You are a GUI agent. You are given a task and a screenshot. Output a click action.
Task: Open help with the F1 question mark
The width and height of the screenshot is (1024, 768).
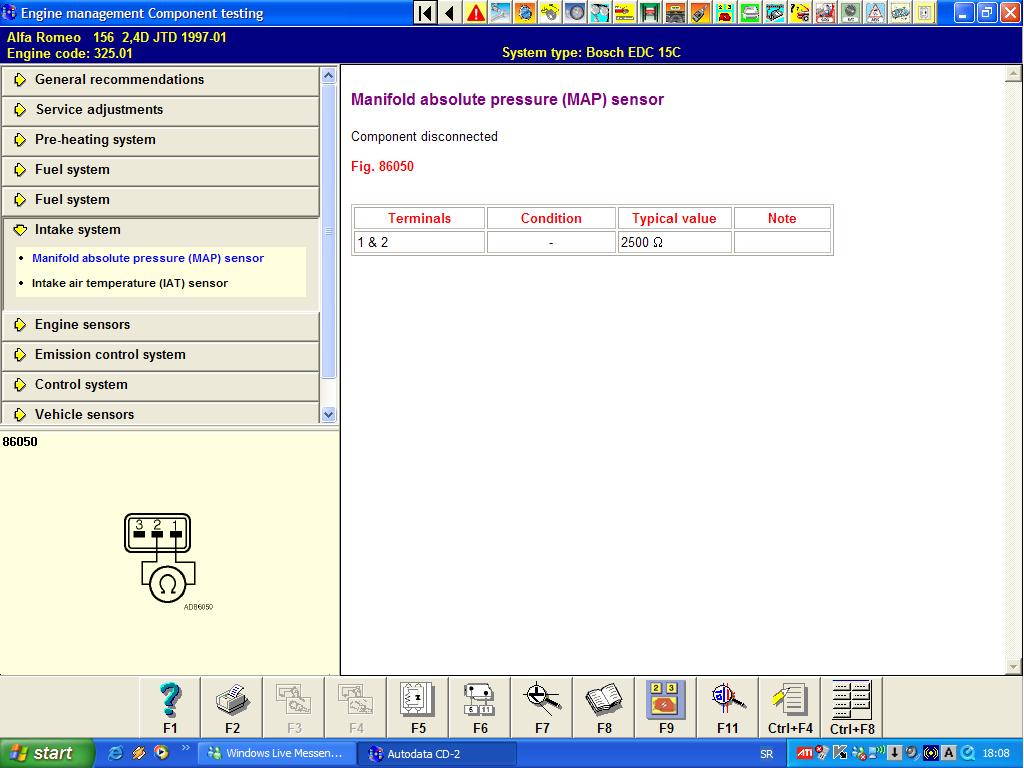(x=170, y=708)
